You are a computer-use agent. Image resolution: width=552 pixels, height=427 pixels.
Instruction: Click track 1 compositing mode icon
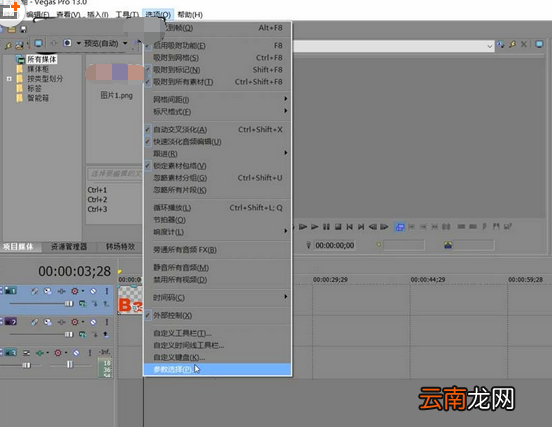[82, 303]
